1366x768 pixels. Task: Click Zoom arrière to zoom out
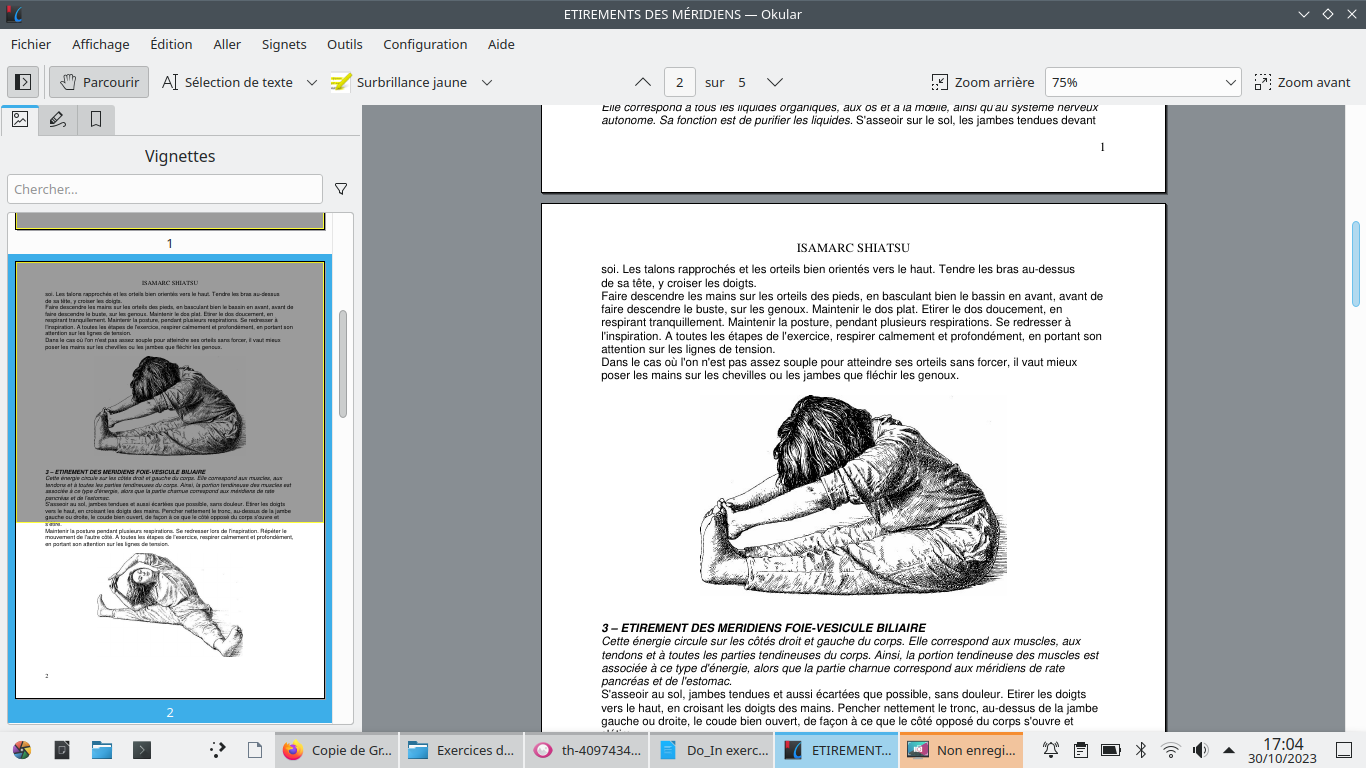pos(982,82)
